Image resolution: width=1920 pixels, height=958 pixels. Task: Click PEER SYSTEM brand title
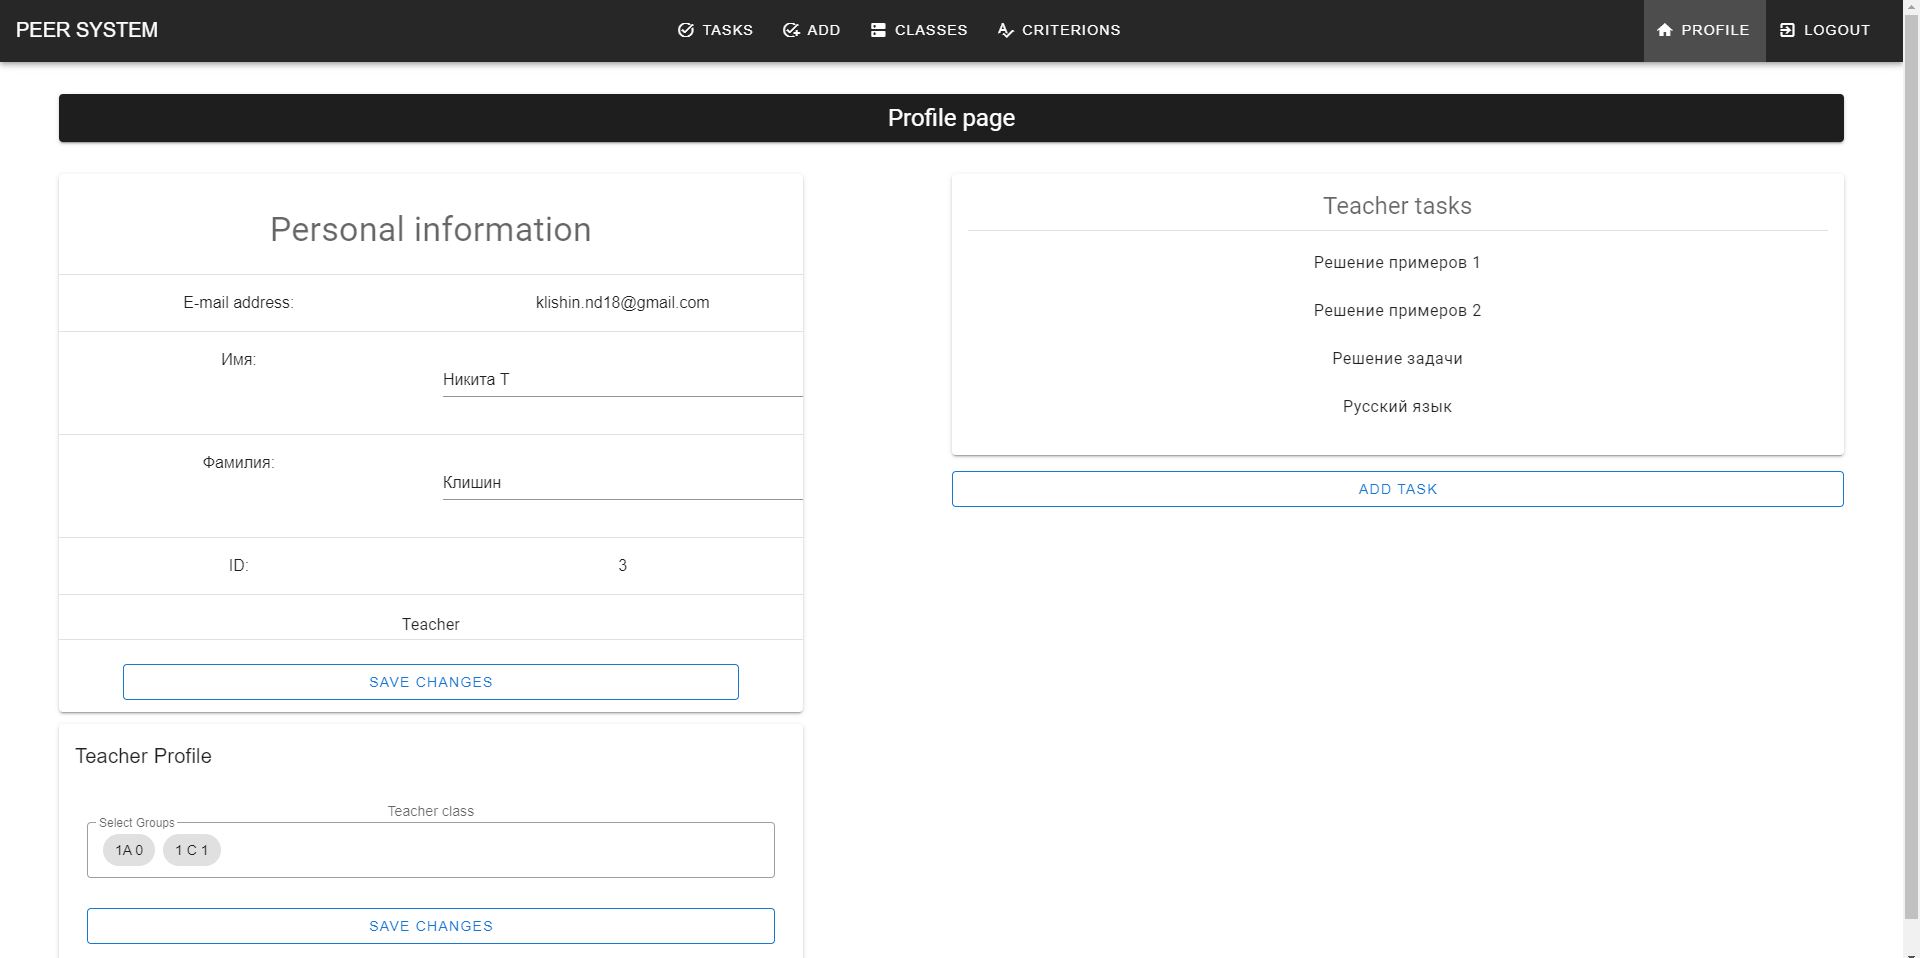pos(87,30)
